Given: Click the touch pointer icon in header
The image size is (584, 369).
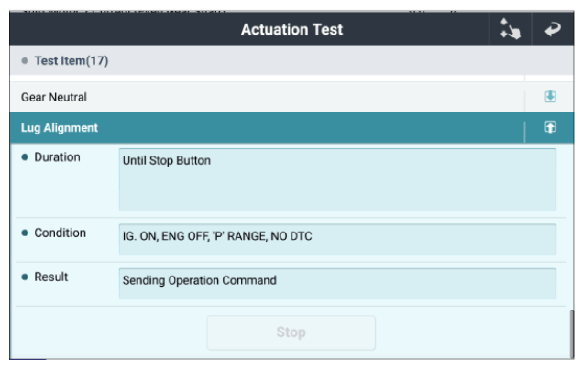Looking at the screenshot, I should (x=510, y=29).
